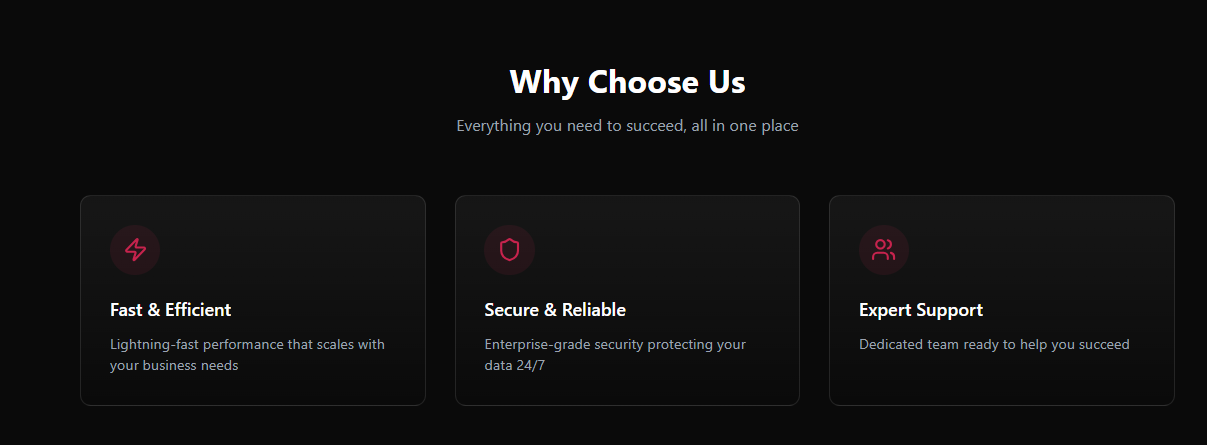This screenshot has width=1207, height=445.
Task: Click the 'Dedicated team ready to help' description
Action: pos(994,345)
